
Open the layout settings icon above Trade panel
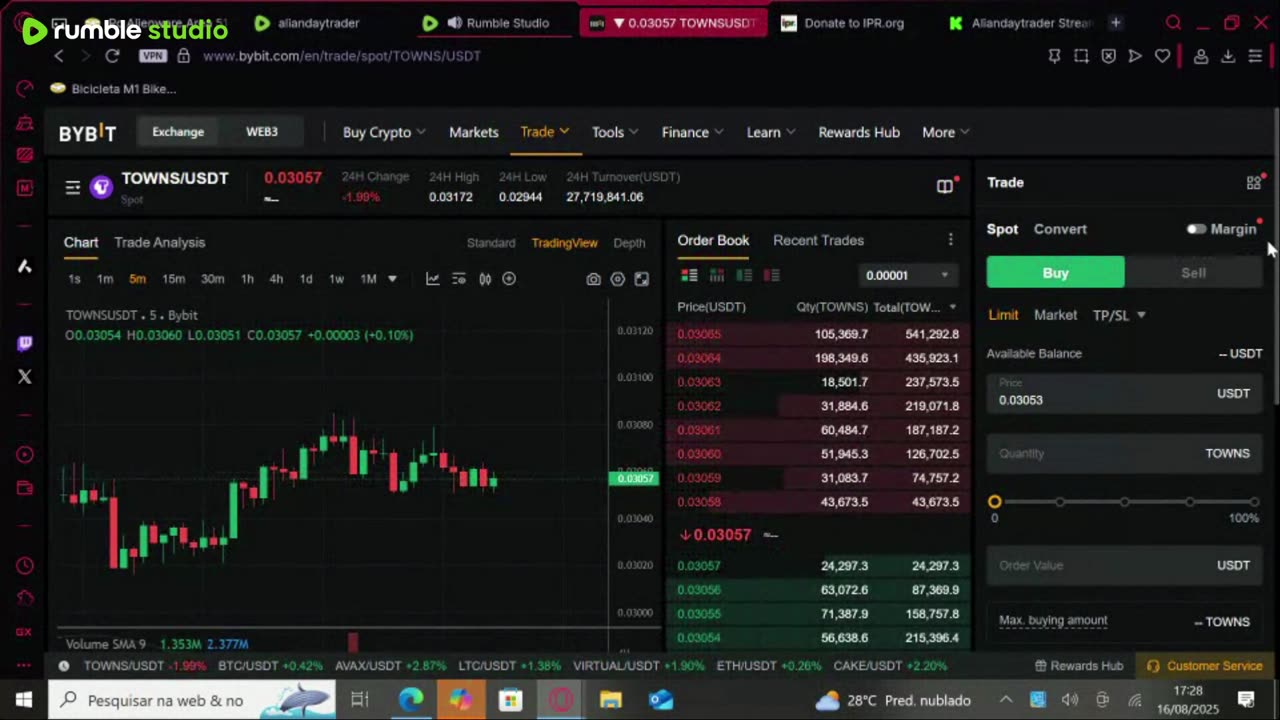pos(944,186)
